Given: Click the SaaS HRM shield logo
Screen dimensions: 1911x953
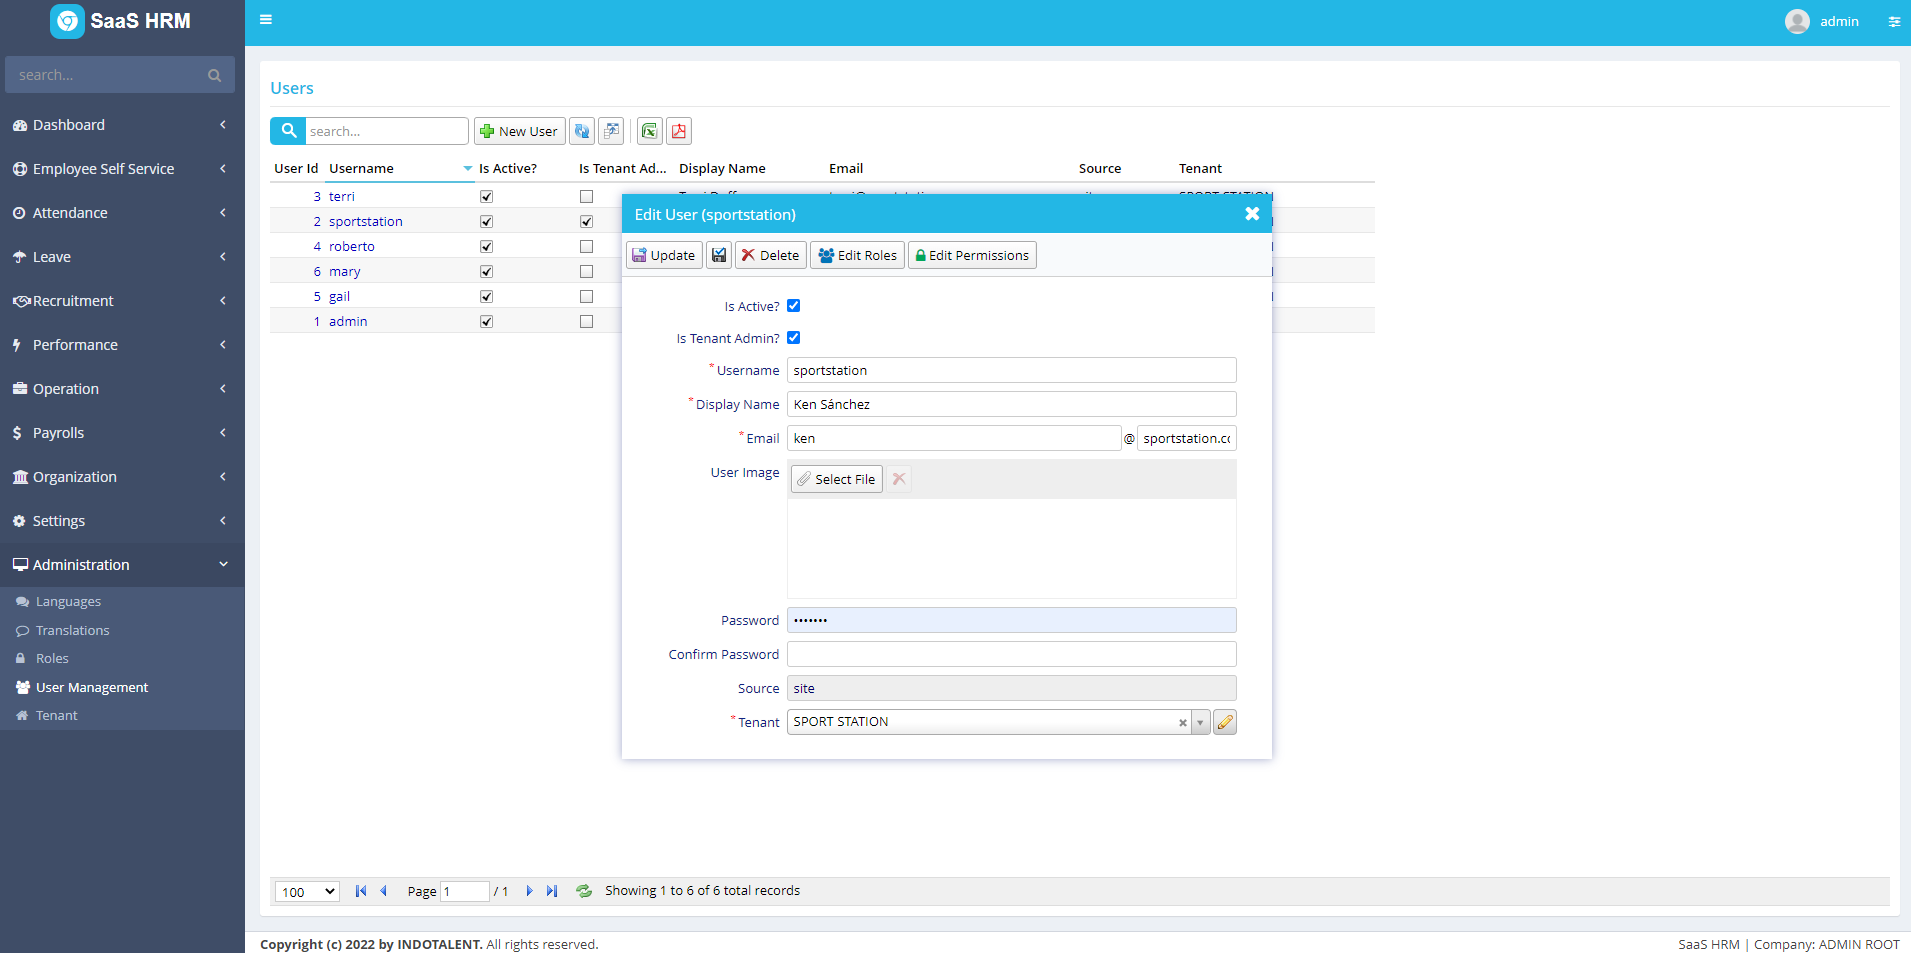Looking at the screenshot, I should point(66,20).
